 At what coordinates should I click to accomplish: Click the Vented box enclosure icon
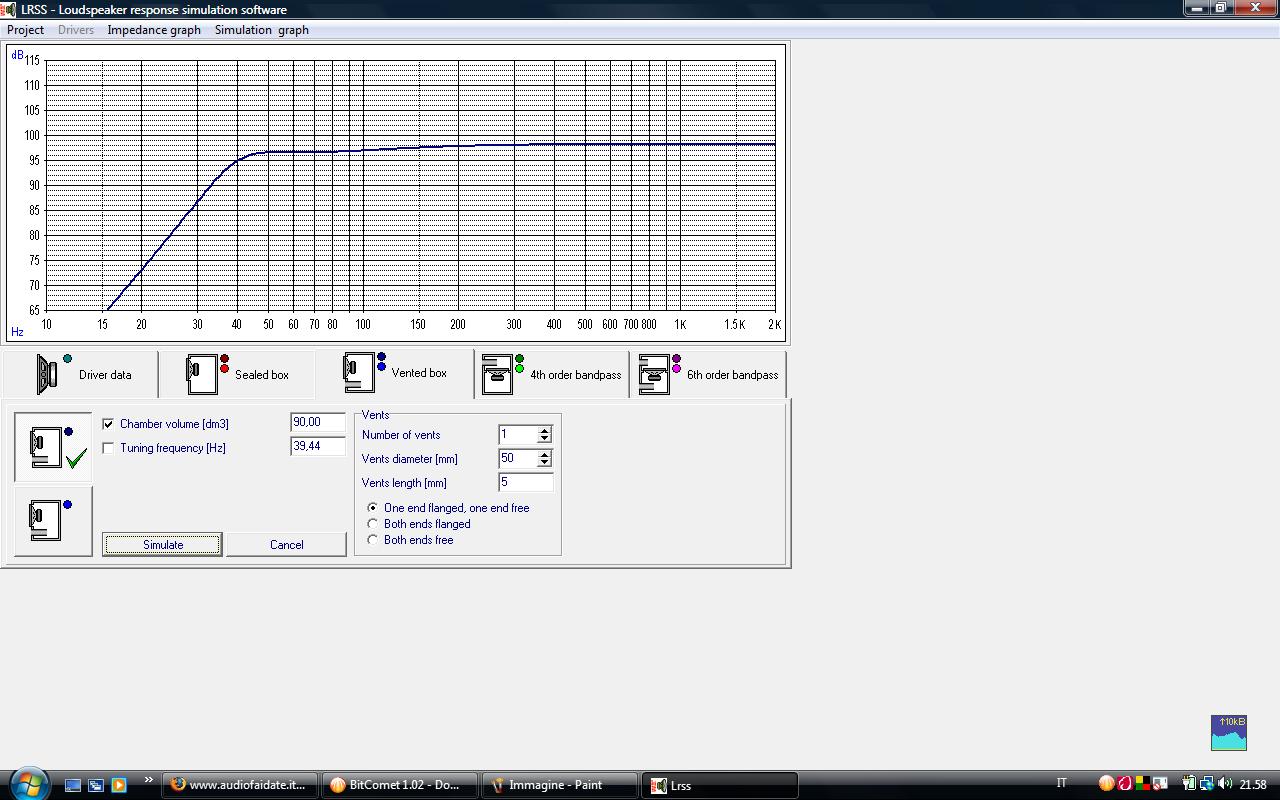(358, 372)
